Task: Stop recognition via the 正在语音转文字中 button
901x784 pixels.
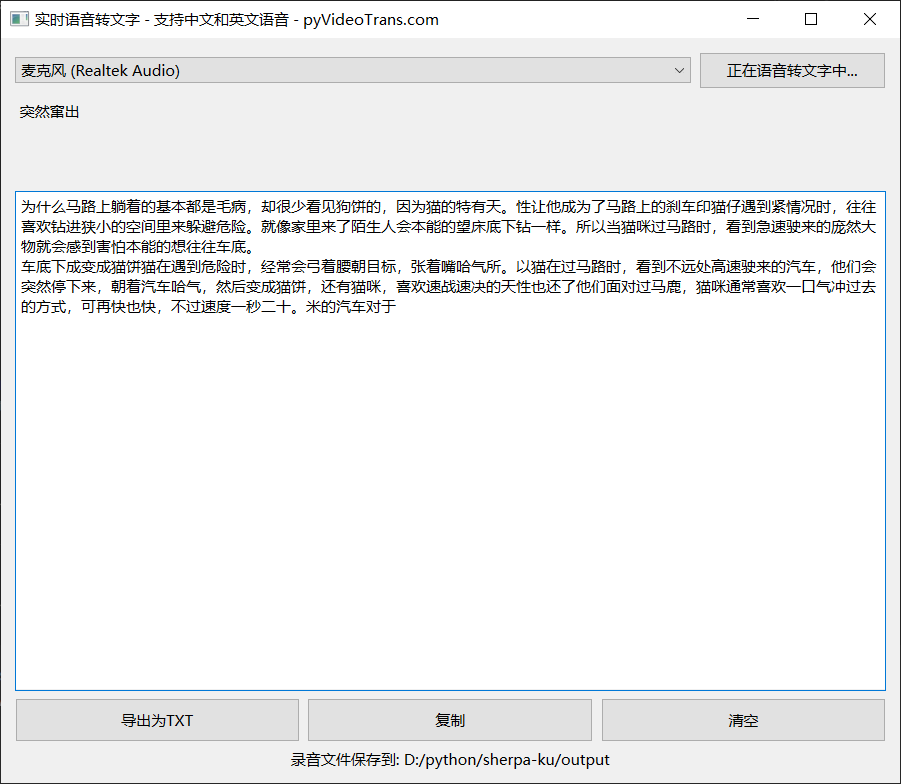Action: pyautogui.click(x=792, y=70)
